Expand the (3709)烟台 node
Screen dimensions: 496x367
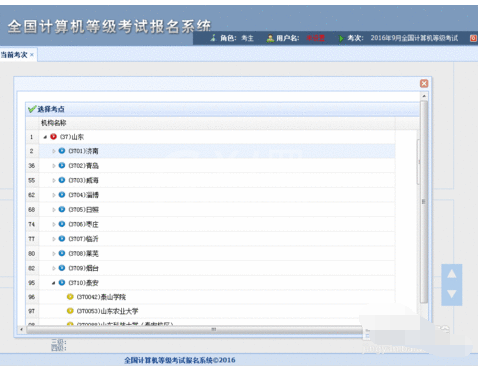[54, 268]
